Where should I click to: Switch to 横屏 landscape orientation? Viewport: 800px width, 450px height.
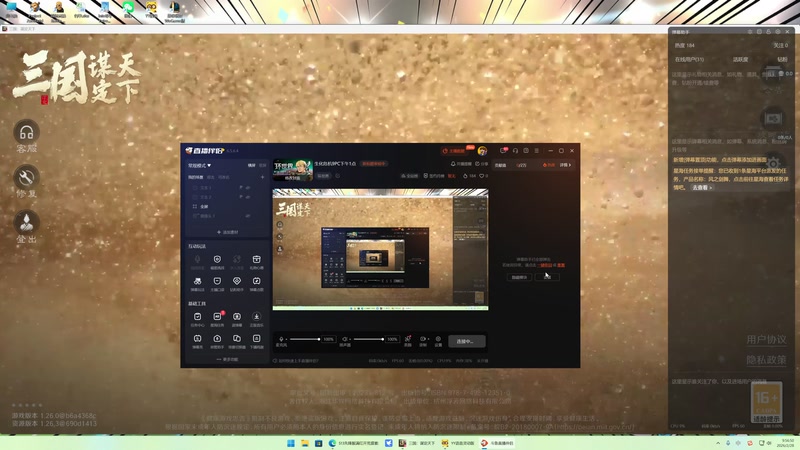252,165
